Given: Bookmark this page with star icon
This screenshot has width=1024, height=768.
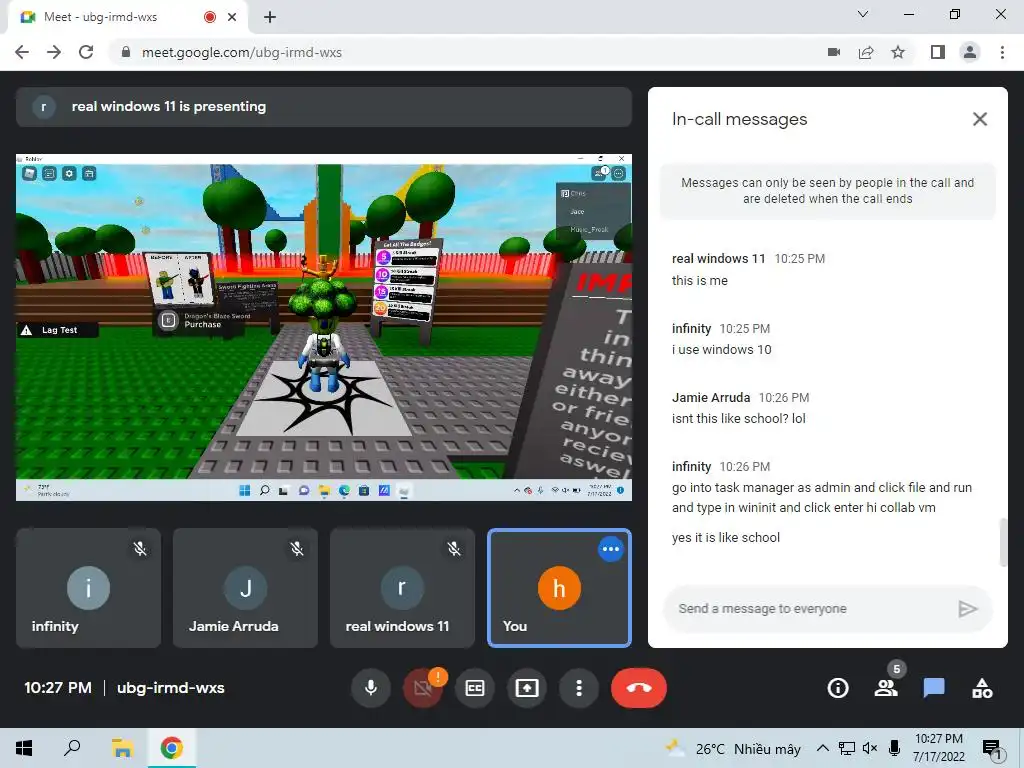Looking at the screenshot, I should click(898, 52).
